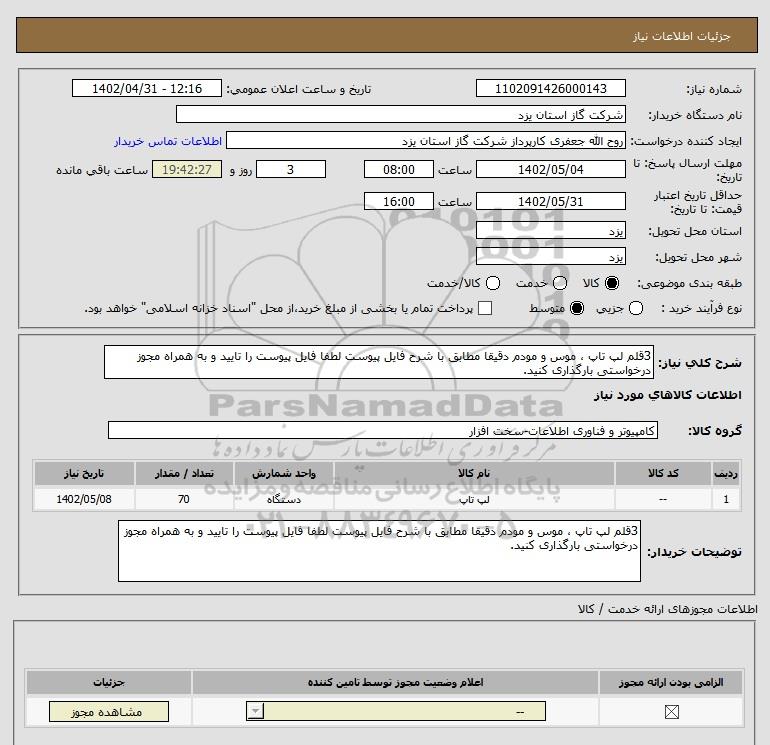This screenshot has width=770, height=745.
Task: Click the گروه کالا field کامپیوتر و فناوری
Action: (x=383, y=431)
